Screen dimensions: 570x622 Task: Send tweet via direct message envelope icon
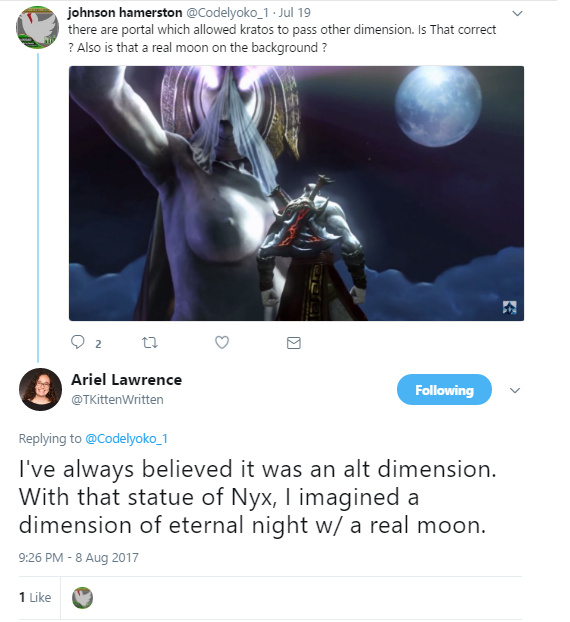pyautogui.click(x=294, y=343)
